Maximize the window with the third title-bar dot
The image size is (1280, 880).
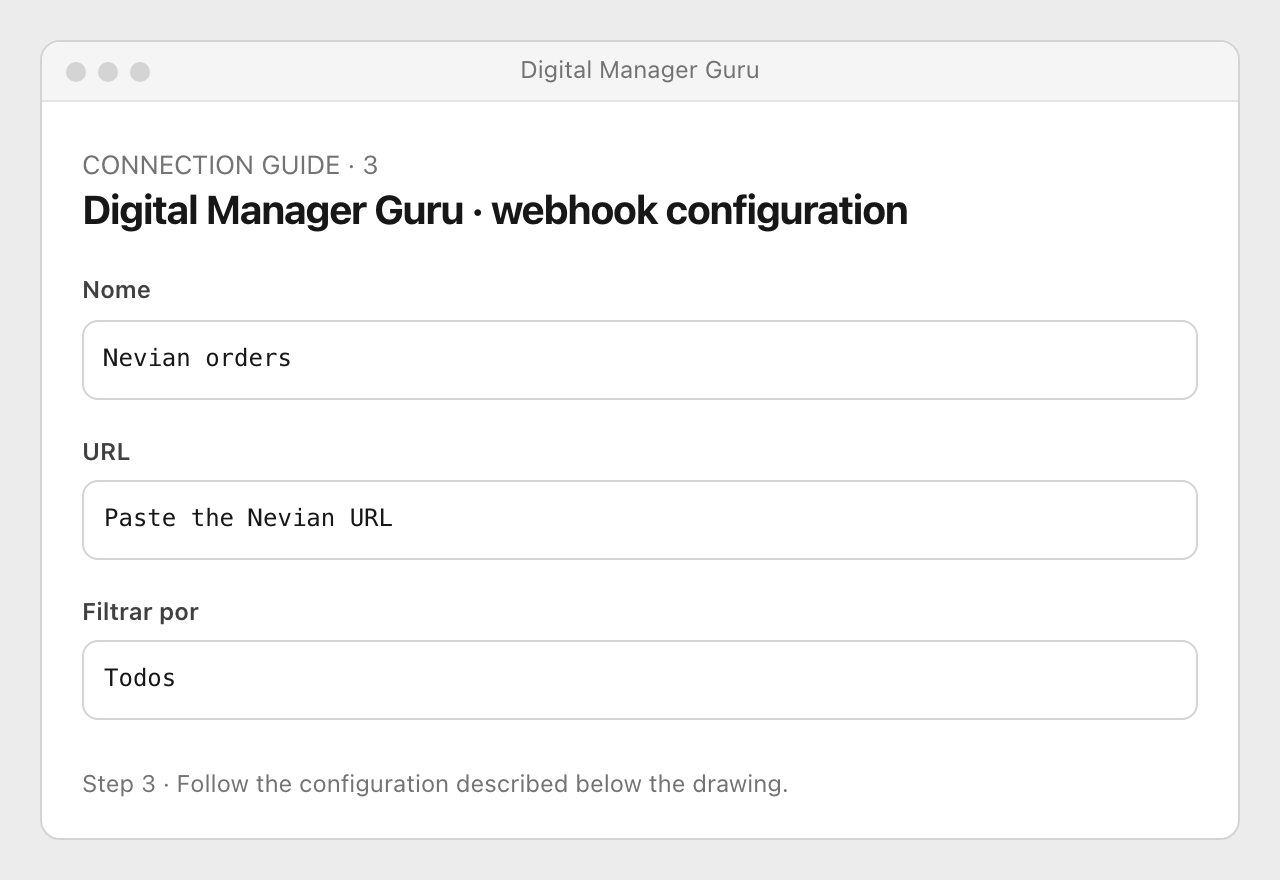coord(140,72)
